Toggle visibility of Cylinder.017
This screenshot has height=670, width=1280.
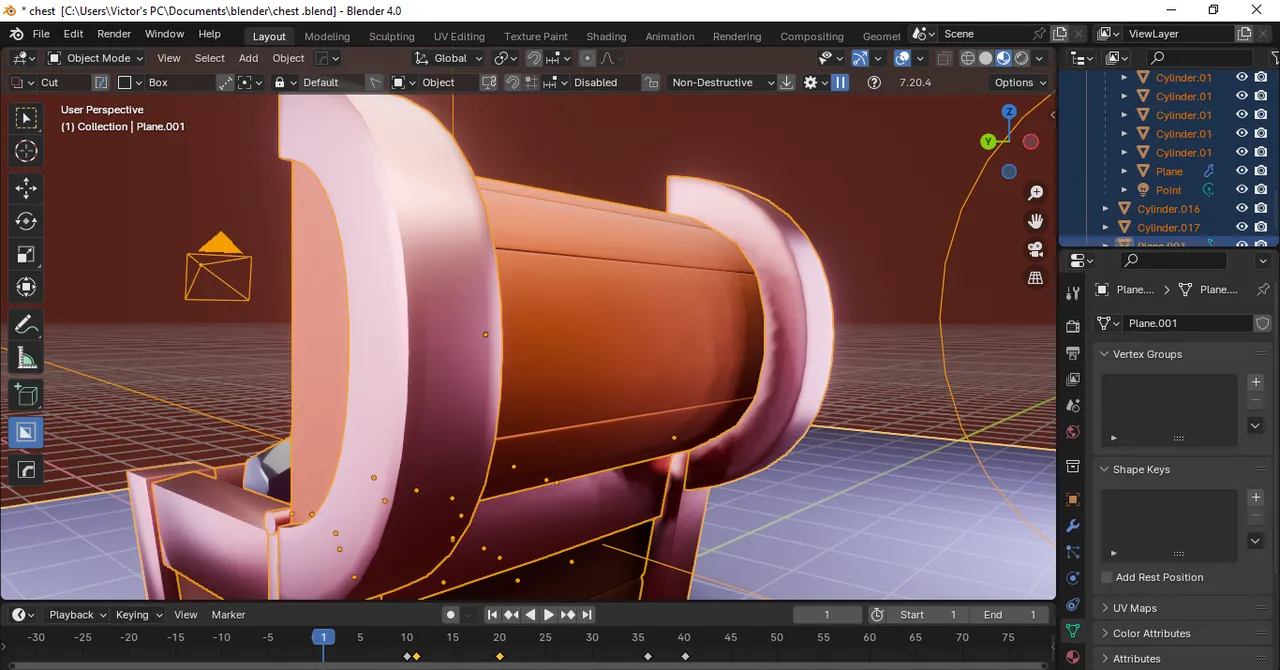coord(1242,228)
